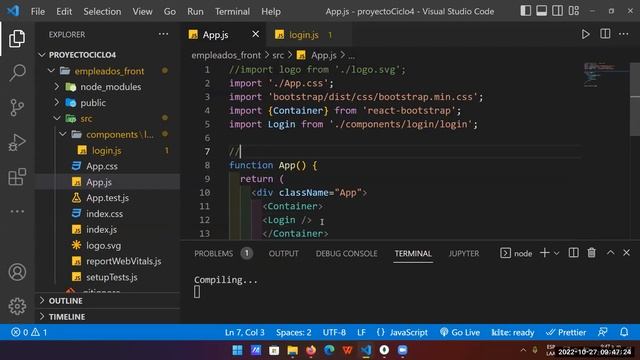This screenshot has width=640, height=360.
Task: Open the notifications bell icon
Action: (x=624, y=332)
